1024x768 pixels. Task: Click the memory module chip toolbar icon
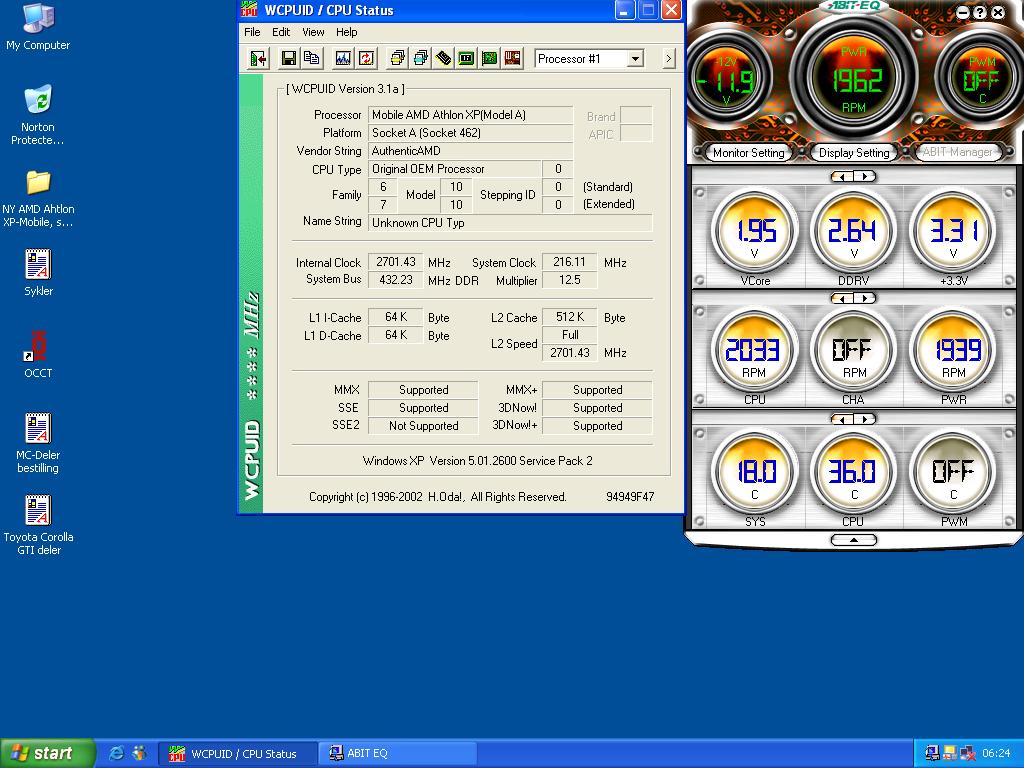tap(443, 59)
